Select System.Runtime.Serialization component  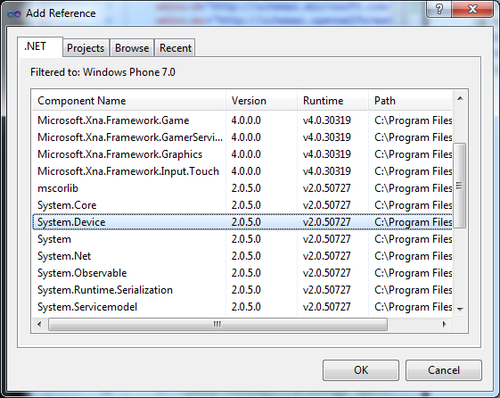pos(243,290)
